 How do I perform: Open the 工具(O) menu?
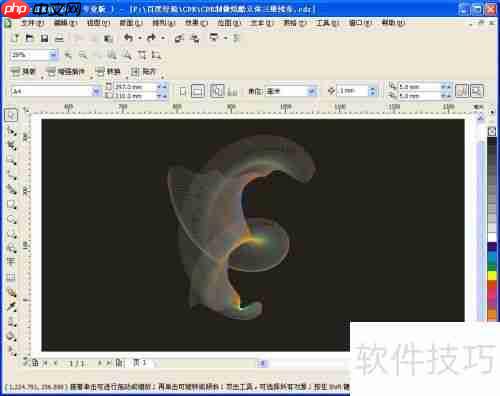[327, 23]
